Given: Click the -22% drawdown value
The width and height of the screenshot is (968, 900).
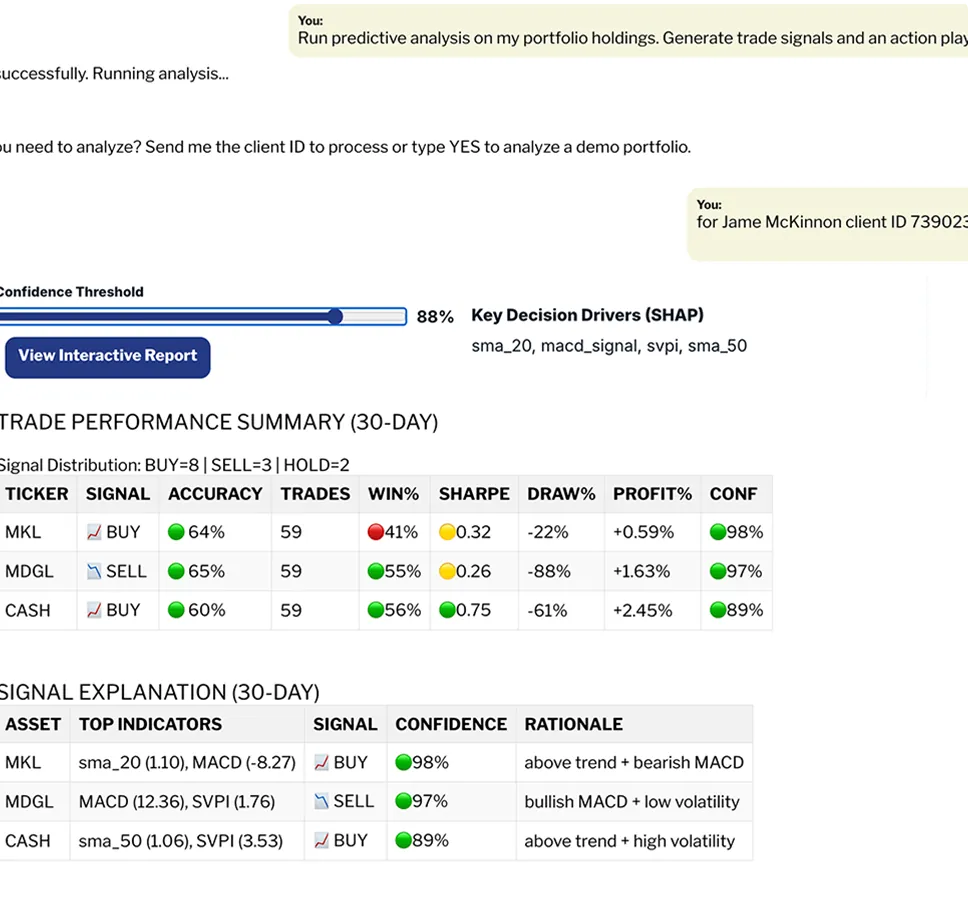Looking at the screenshot, I should tap(548, 532).
